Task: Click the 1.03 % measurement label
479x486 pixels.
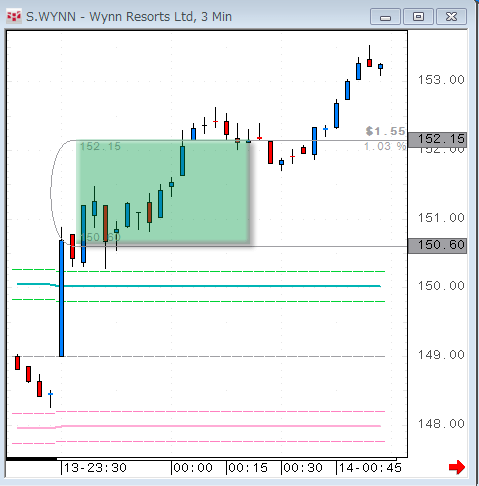Action: tap(385, 146)
